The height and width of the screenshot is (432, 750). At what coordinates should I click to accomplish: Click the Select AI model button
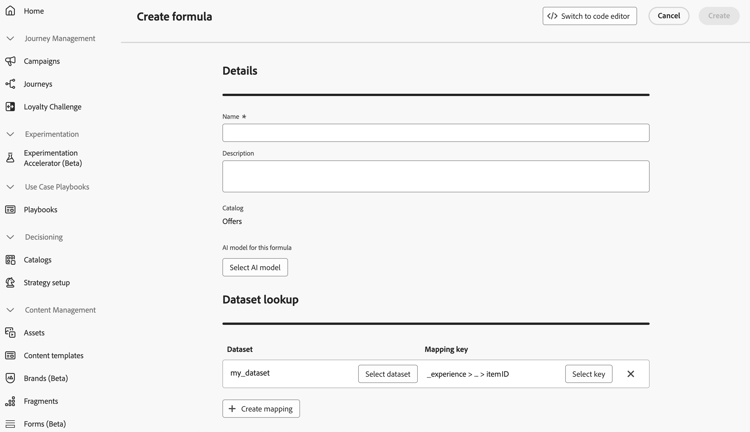(255, 267)
